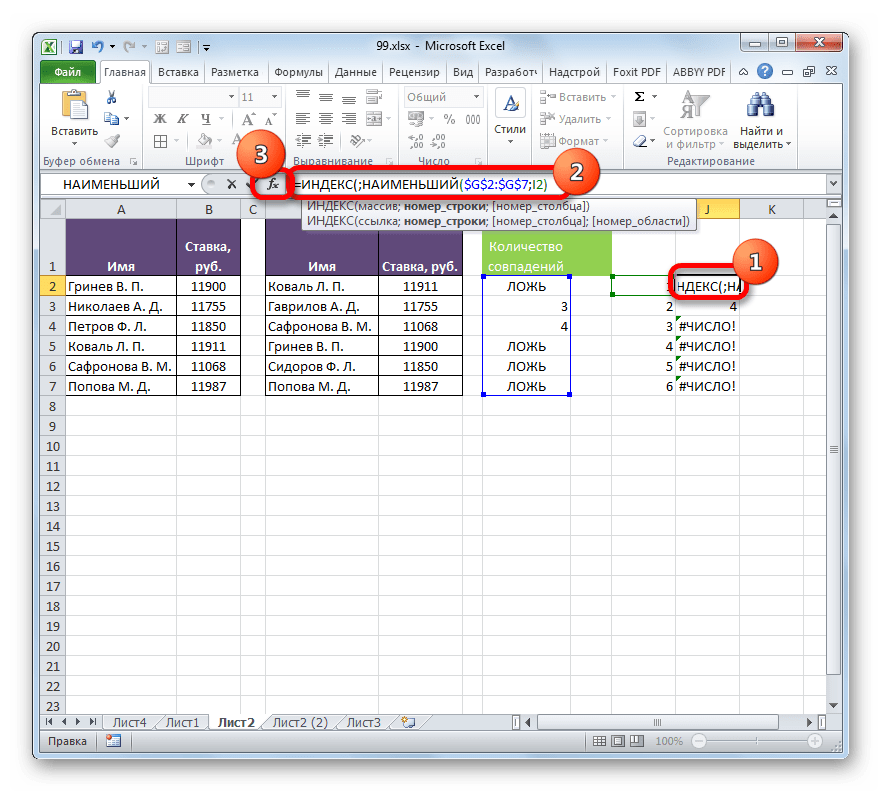882x792 pixels.
Task: Toggle Underline (Ч) formatting
Action: coord(206,119)
